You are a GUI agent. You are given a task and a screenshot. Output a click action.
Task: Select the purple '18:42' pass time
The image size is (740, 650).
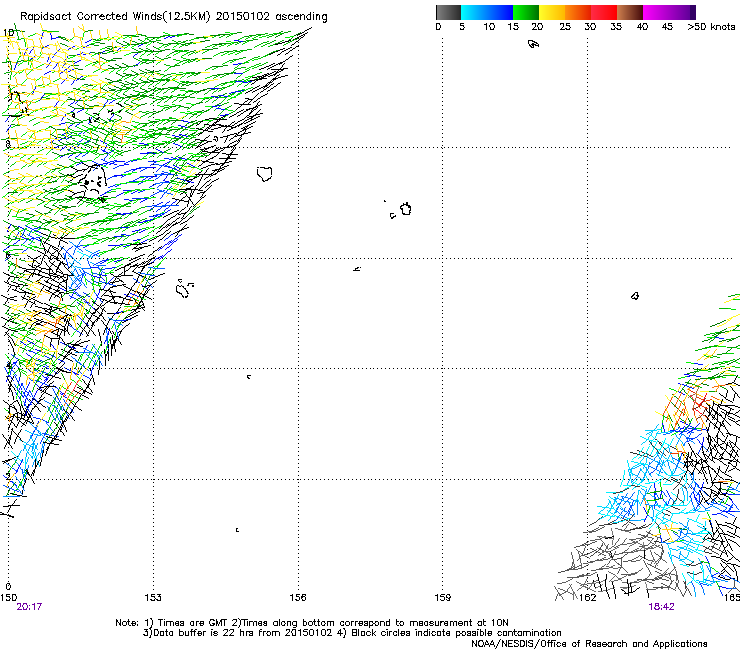pos(661,607)
